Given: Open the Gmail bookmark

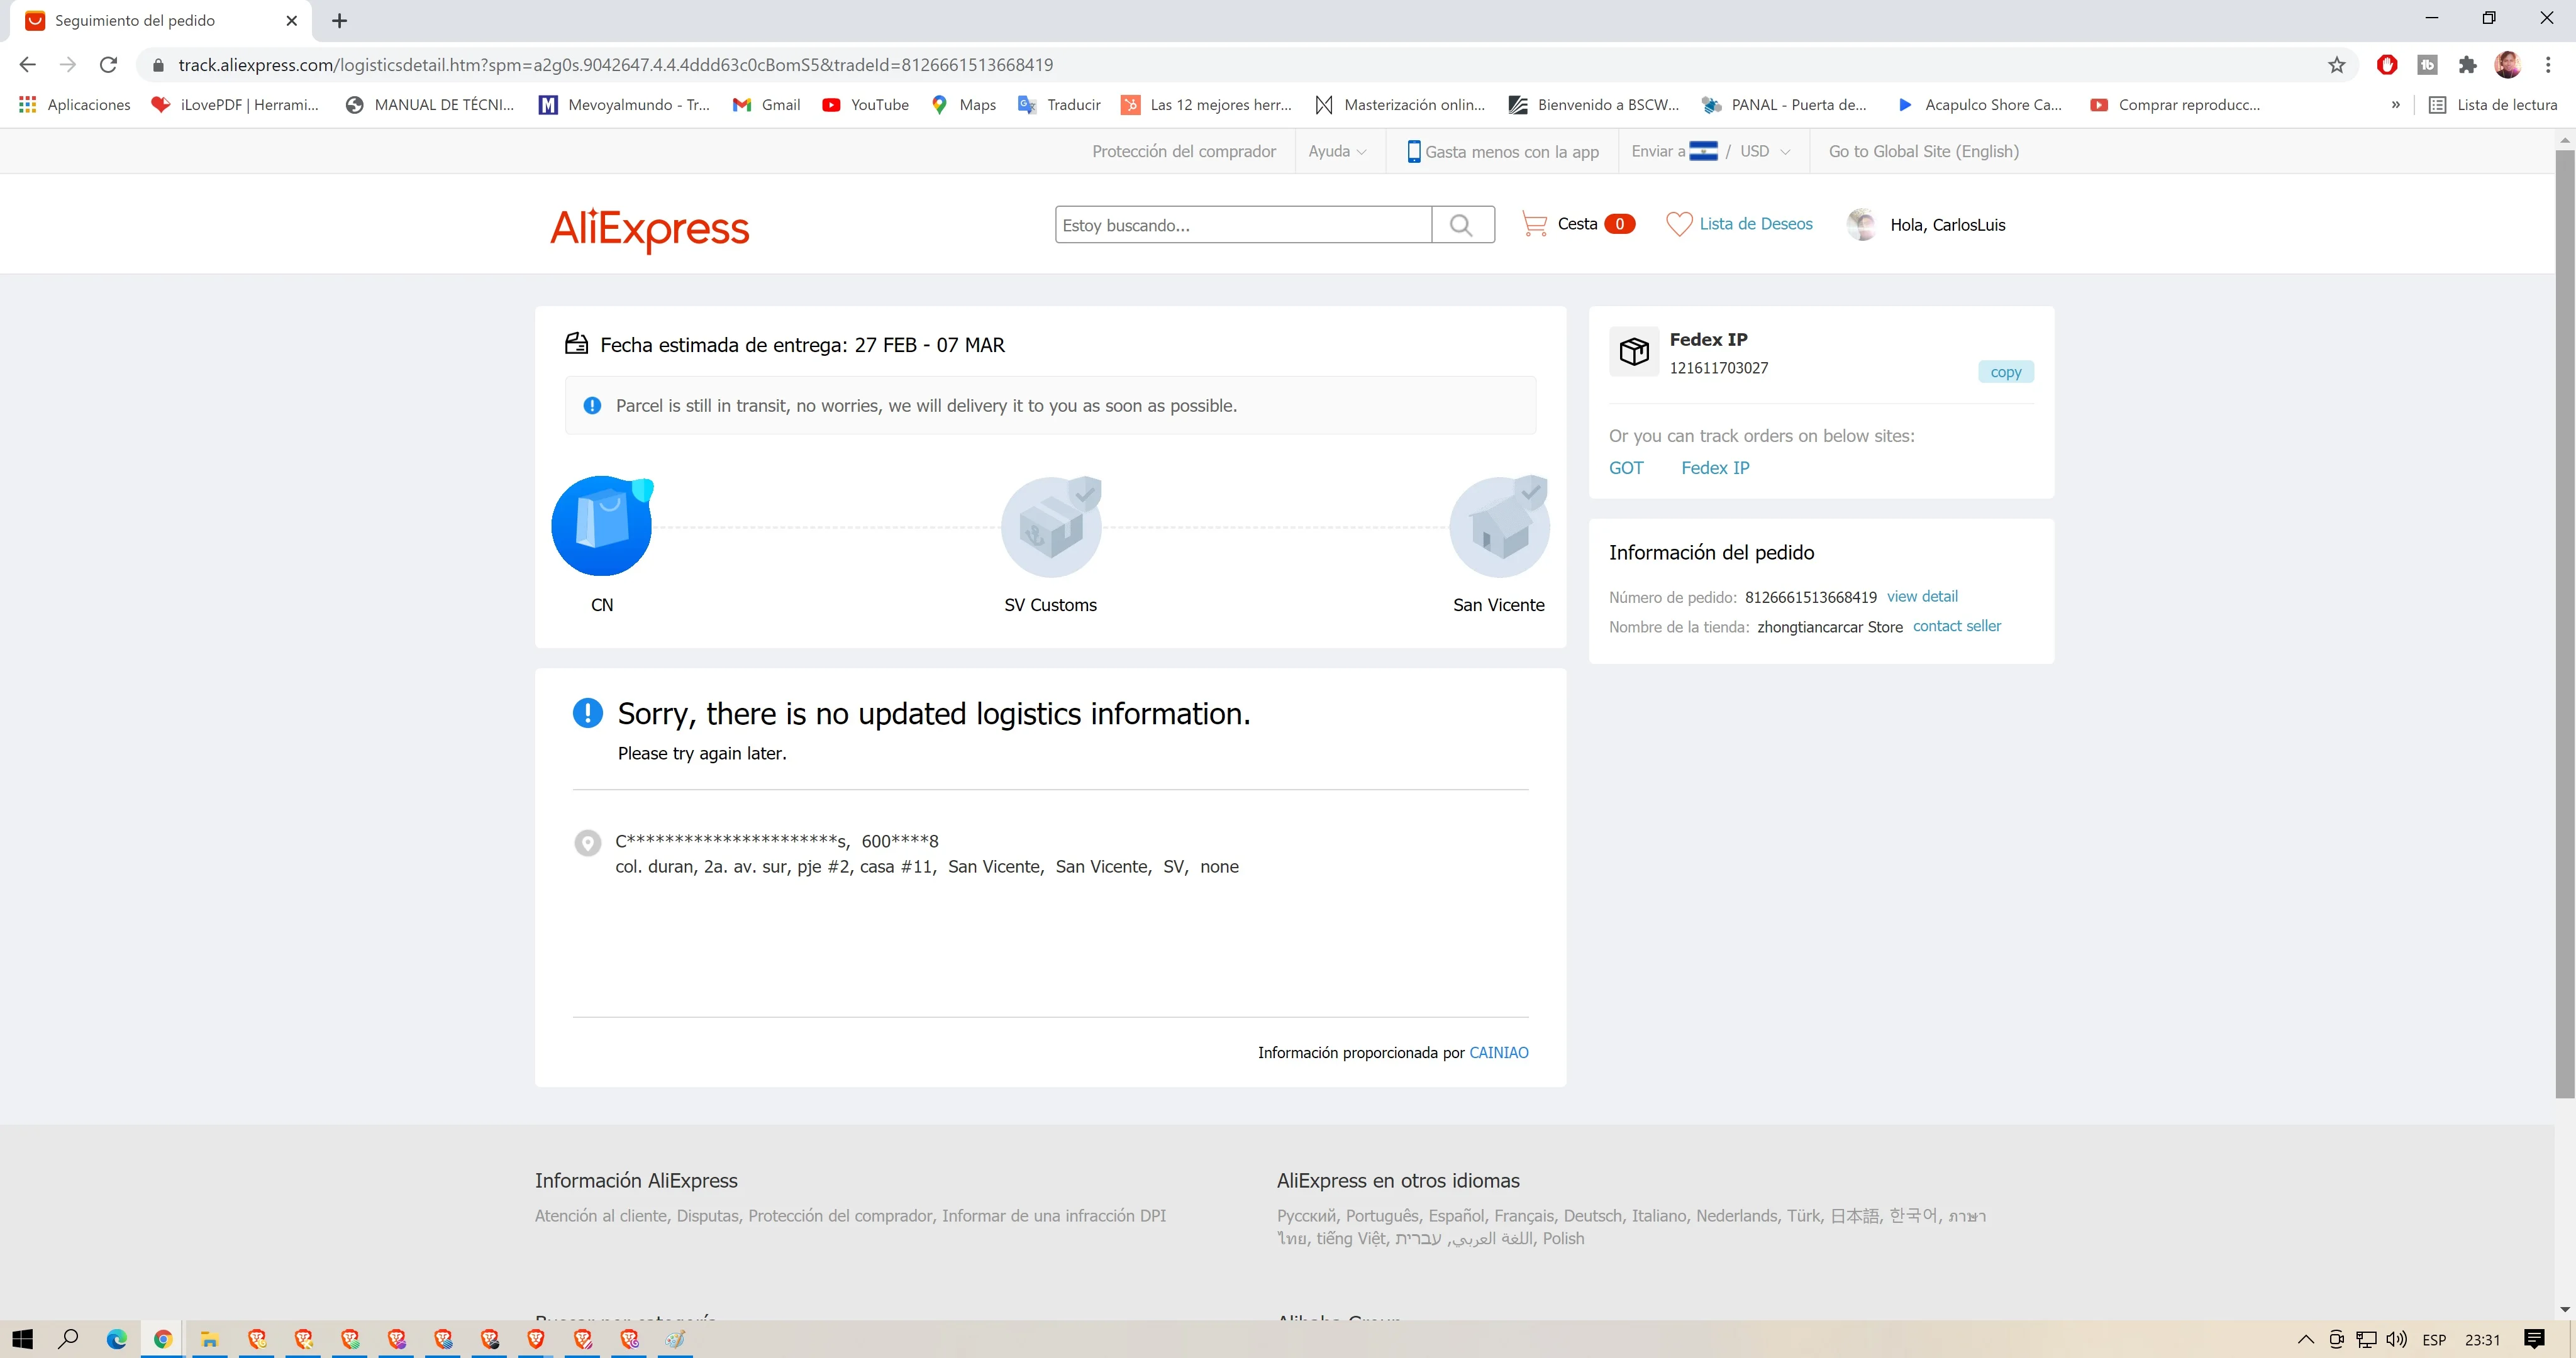Looking at the screenshot, I should (x=767, y=104).
